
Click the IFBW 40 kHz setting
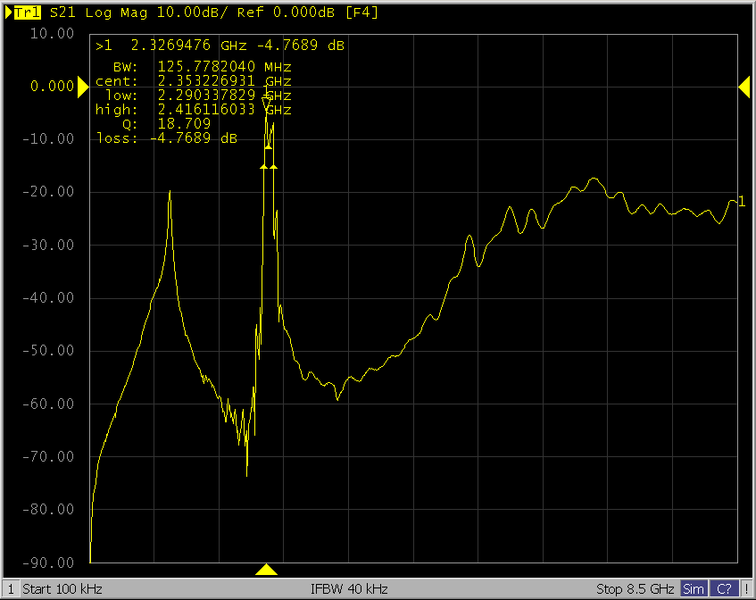click(x=349, y=588)
